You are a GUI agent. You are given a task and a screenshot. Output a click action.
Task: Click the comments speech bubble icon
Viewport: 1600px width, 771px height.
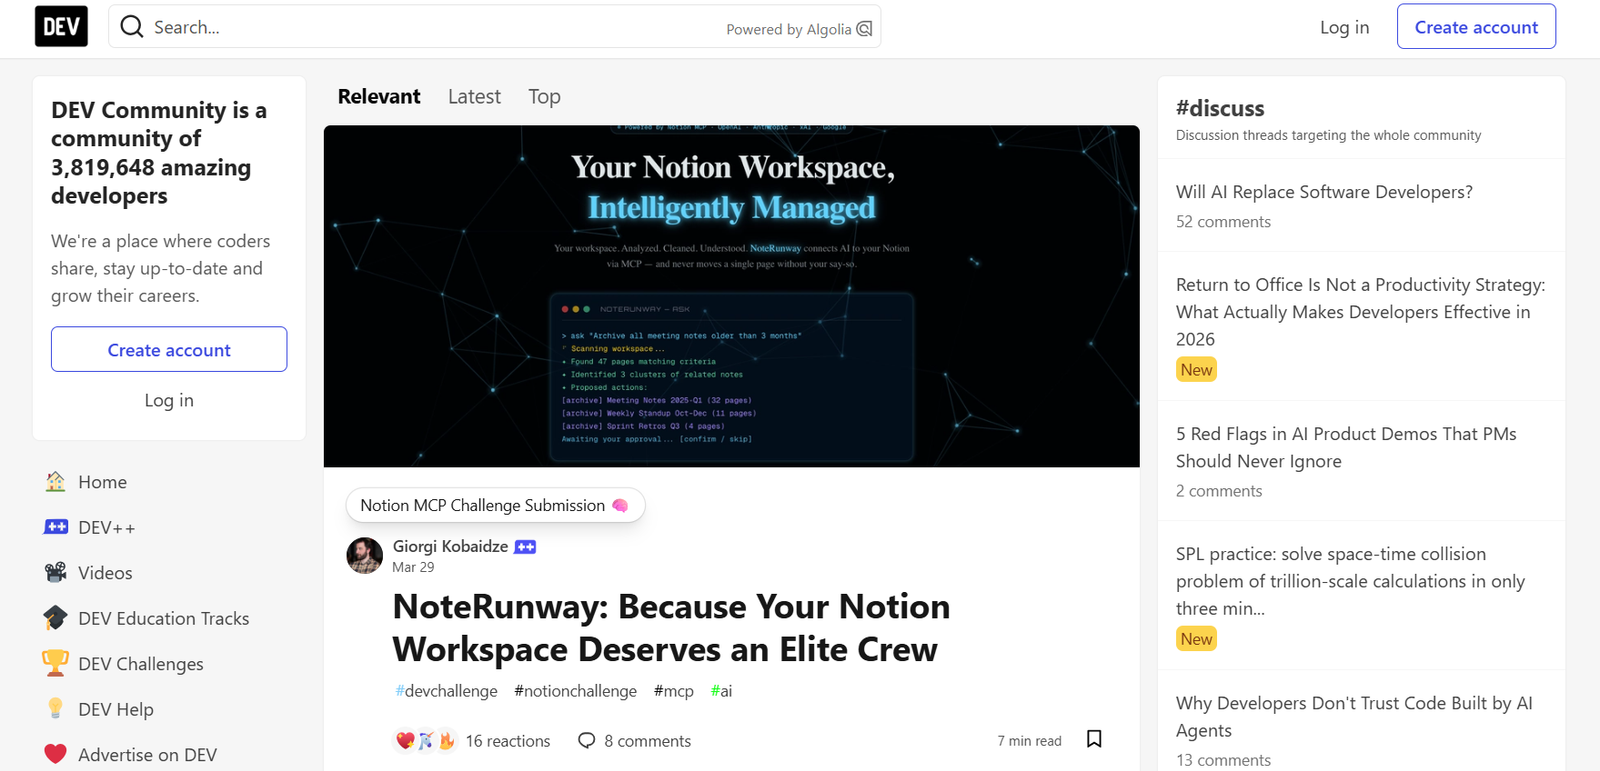pyautogui.click(x=587, y=740)
